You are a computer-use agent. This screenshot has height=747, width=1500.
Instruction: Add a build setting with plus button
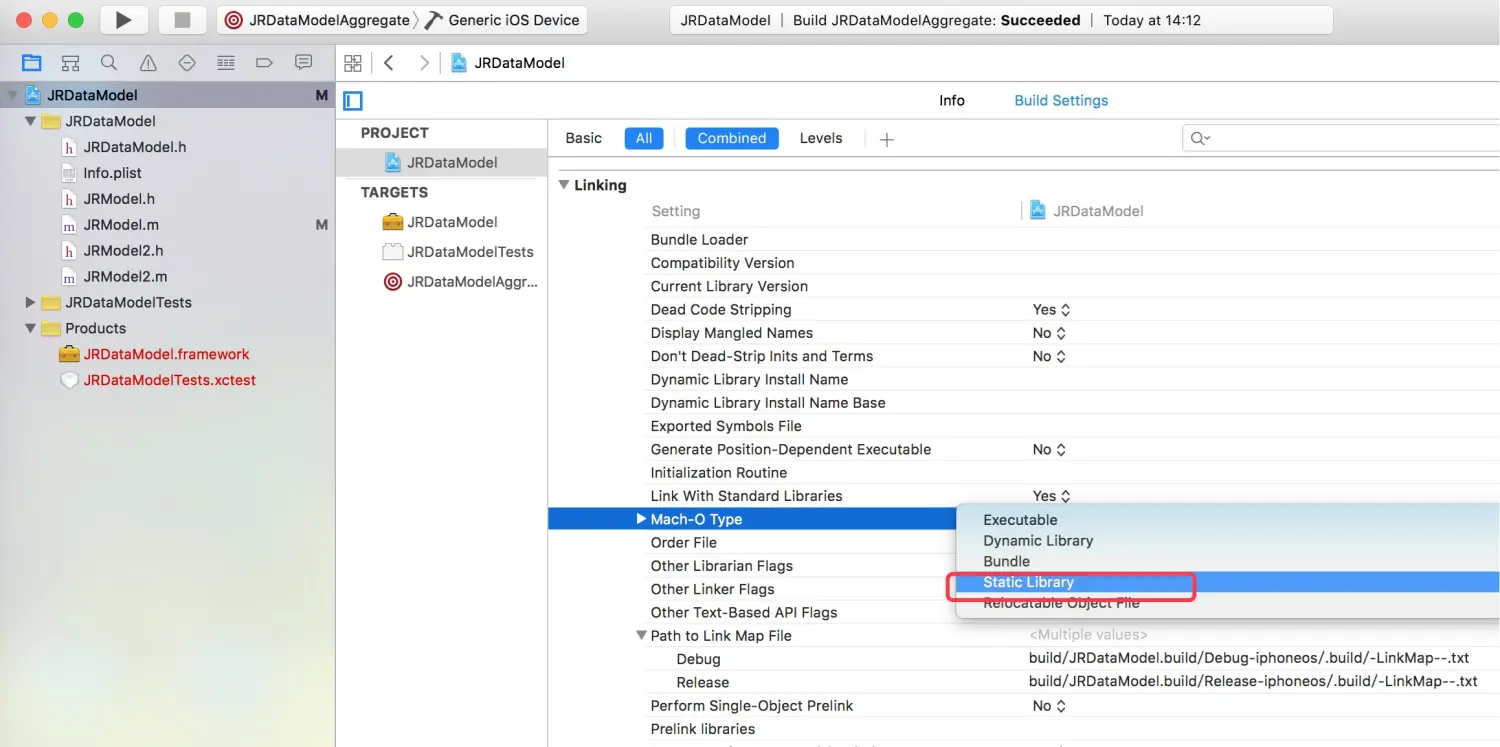[x=886, y=139]
